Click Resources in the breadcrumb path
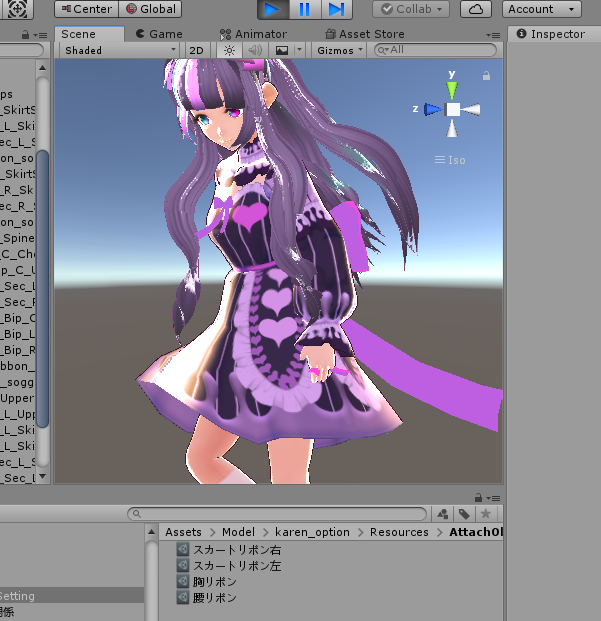This screenshot has height=621, width=601. (399, 532)
